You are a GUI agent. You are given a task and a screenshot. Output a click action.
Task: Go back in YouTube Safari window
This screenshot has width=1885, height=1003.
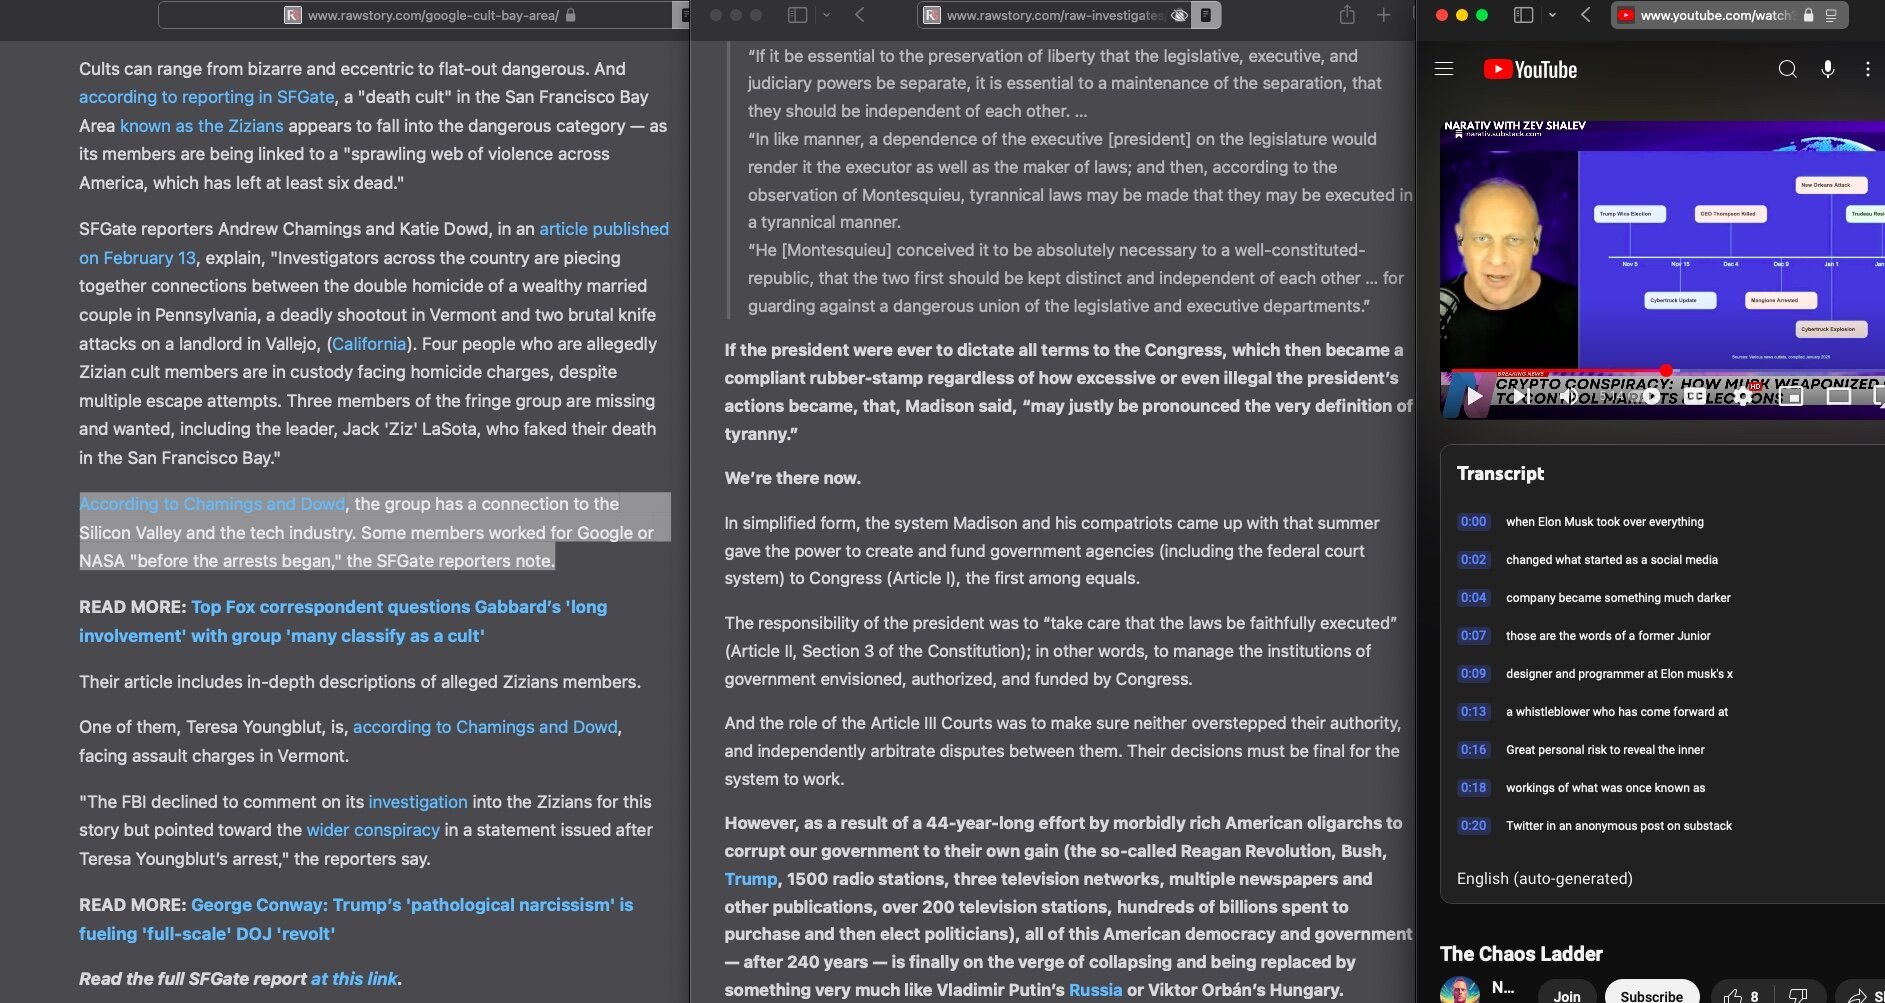pos(1585,15)
